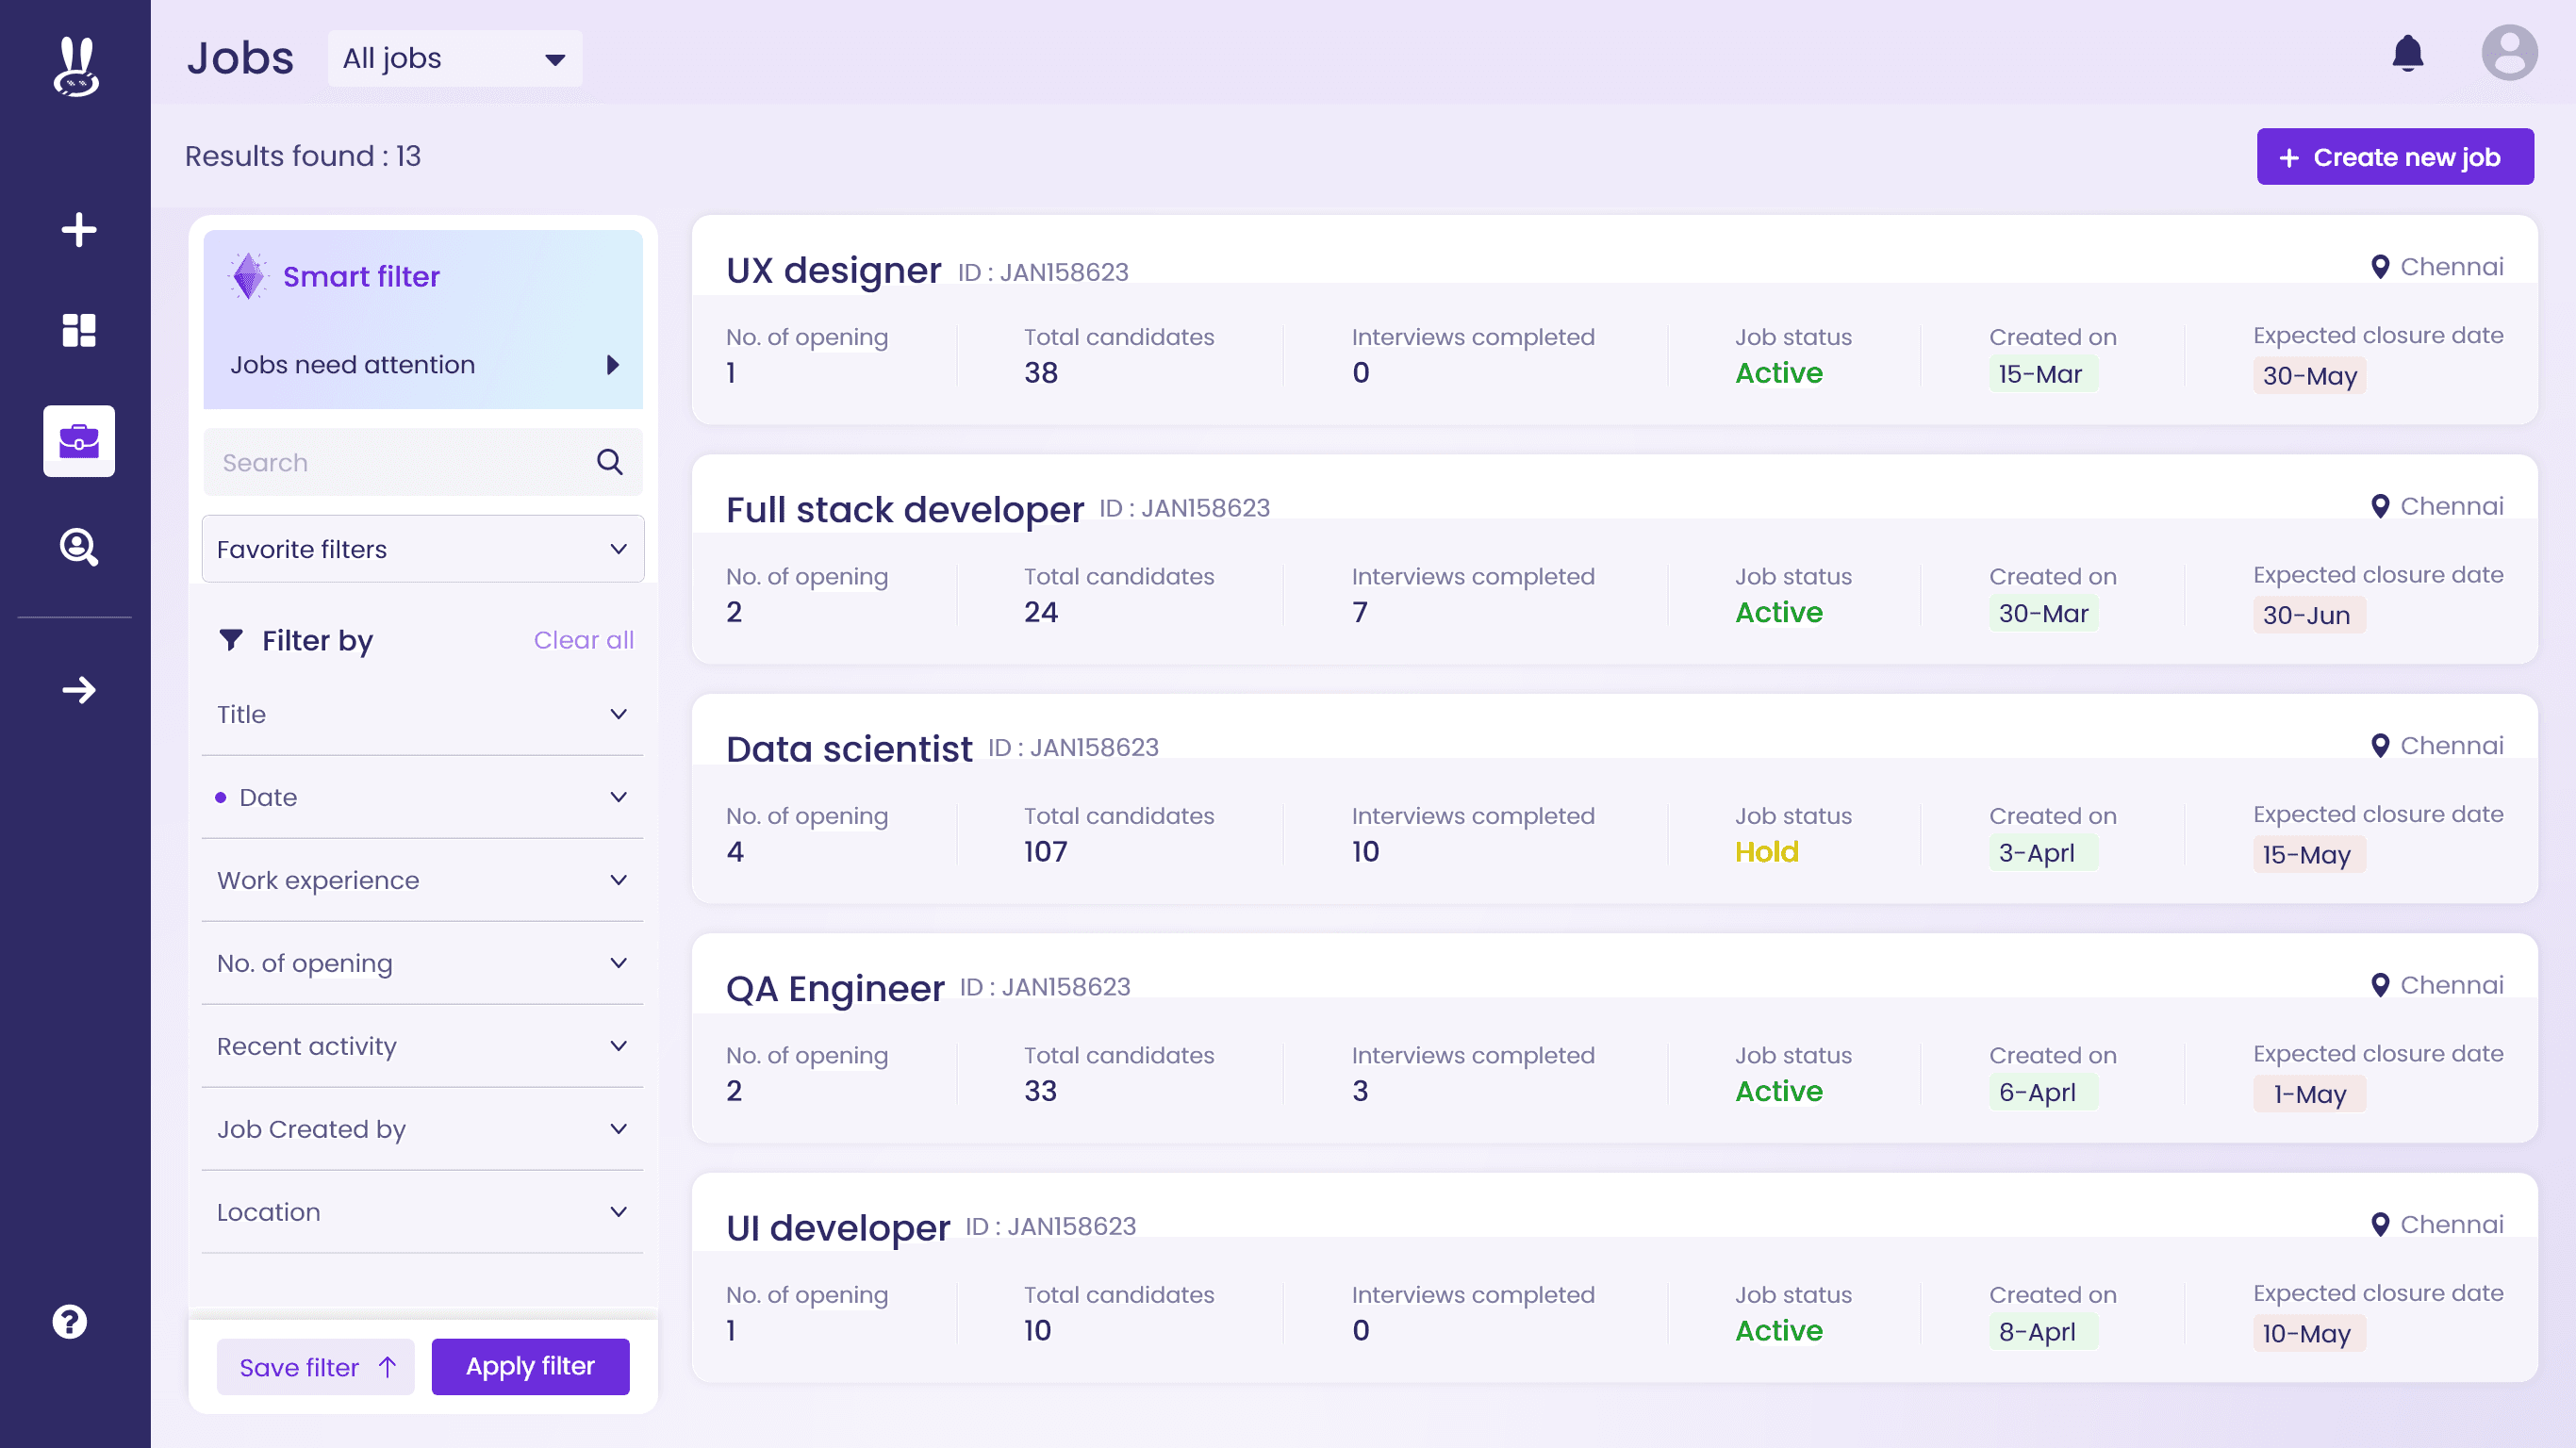Select the briefcase jobs icon
This screenshot has width=2576, height=1448.
(x=78, y=441)
